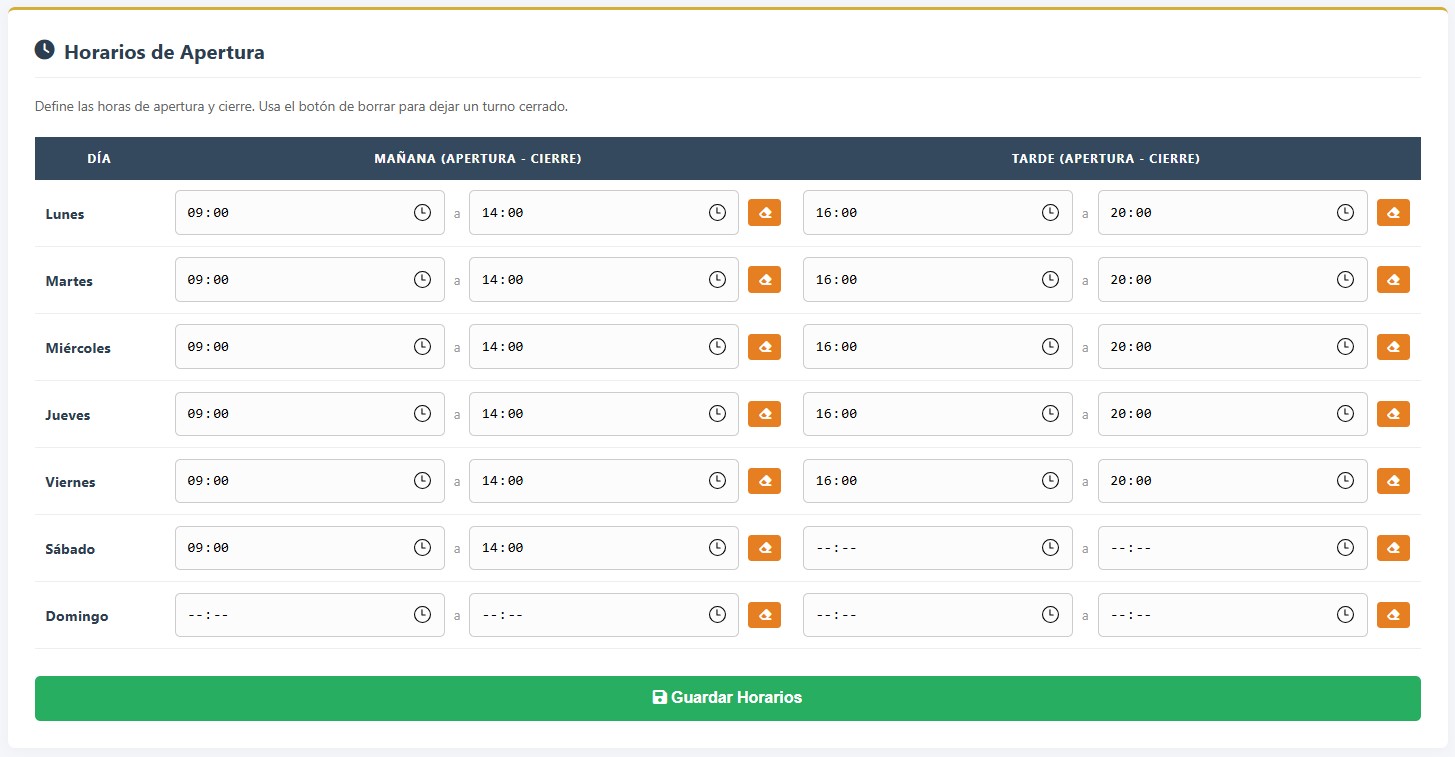Open clock picker for Miércoles afternoon closing
1455x757 pixels.
(x=1345, y=346)
